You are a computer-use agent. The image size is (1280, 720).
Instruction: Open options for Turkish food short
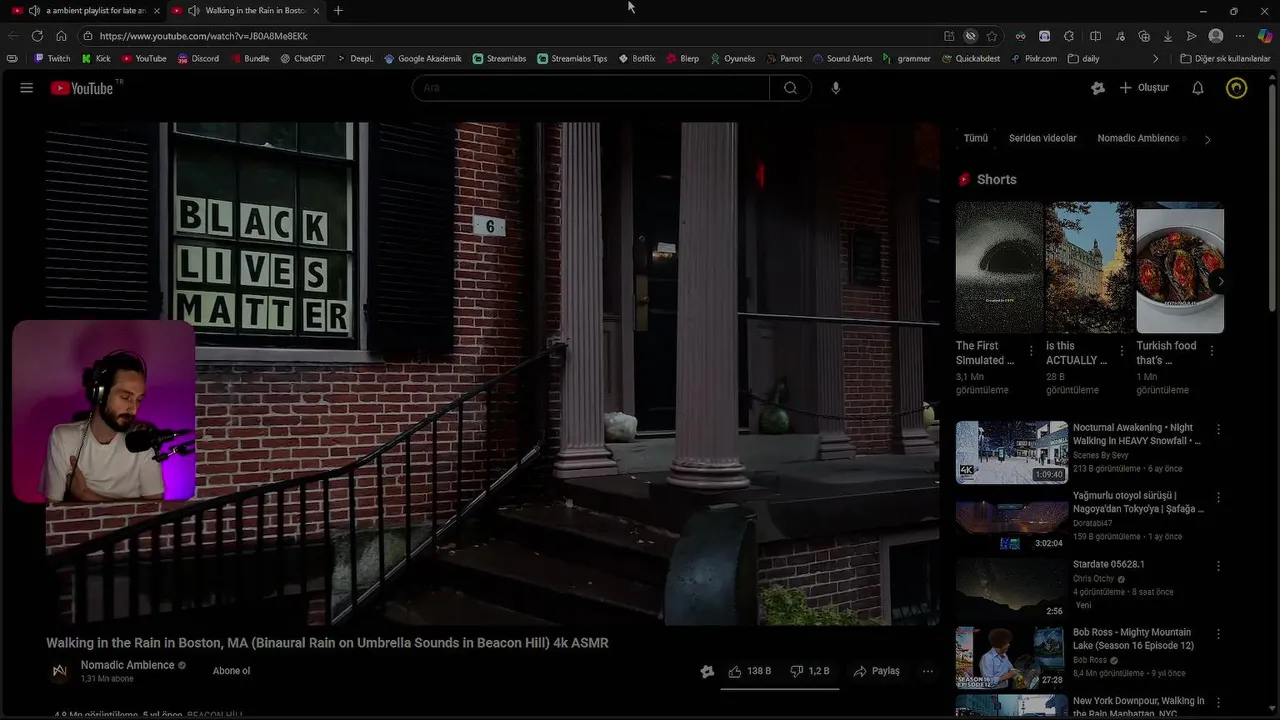(x=1212, y=351)
